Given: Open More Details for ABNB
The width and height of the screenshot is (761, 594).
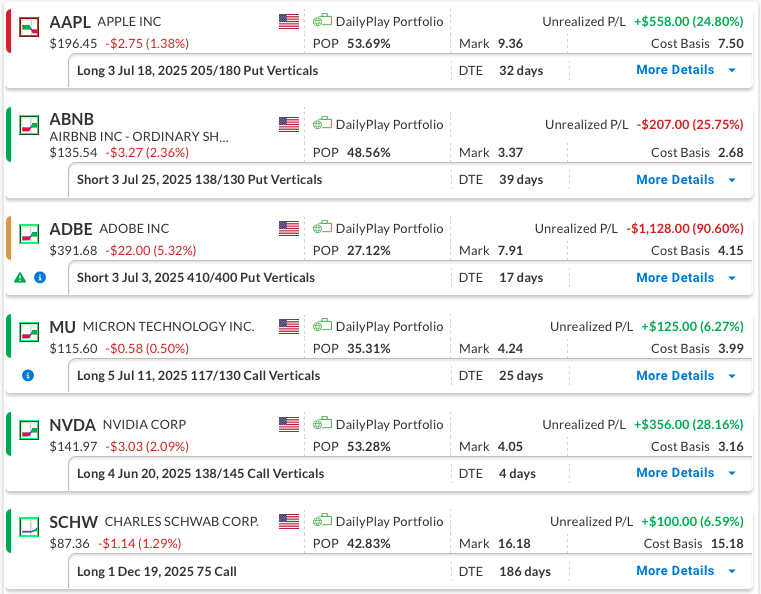Looking at the screenshot, I should 675,180.
